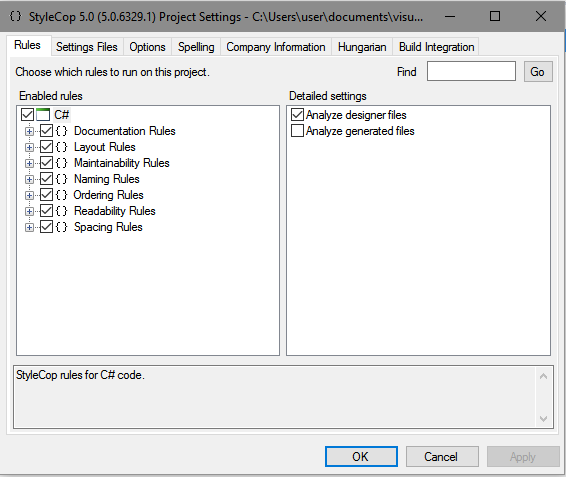Switch to the Spelling tab

pos(196,47)
